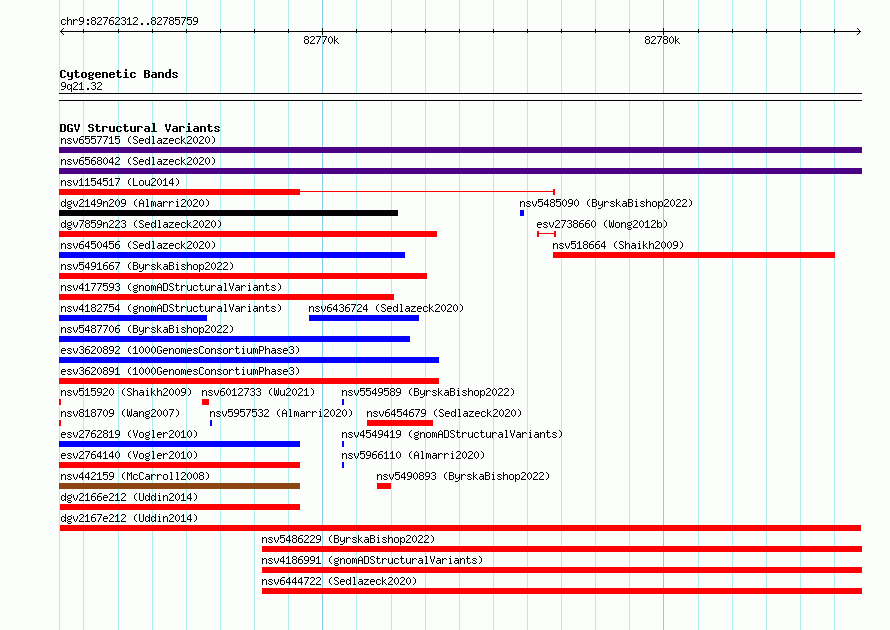This screenshot has width=890, height=630.
Task: Click the blue esv3620892 variant bar
Action: (249, 360)
